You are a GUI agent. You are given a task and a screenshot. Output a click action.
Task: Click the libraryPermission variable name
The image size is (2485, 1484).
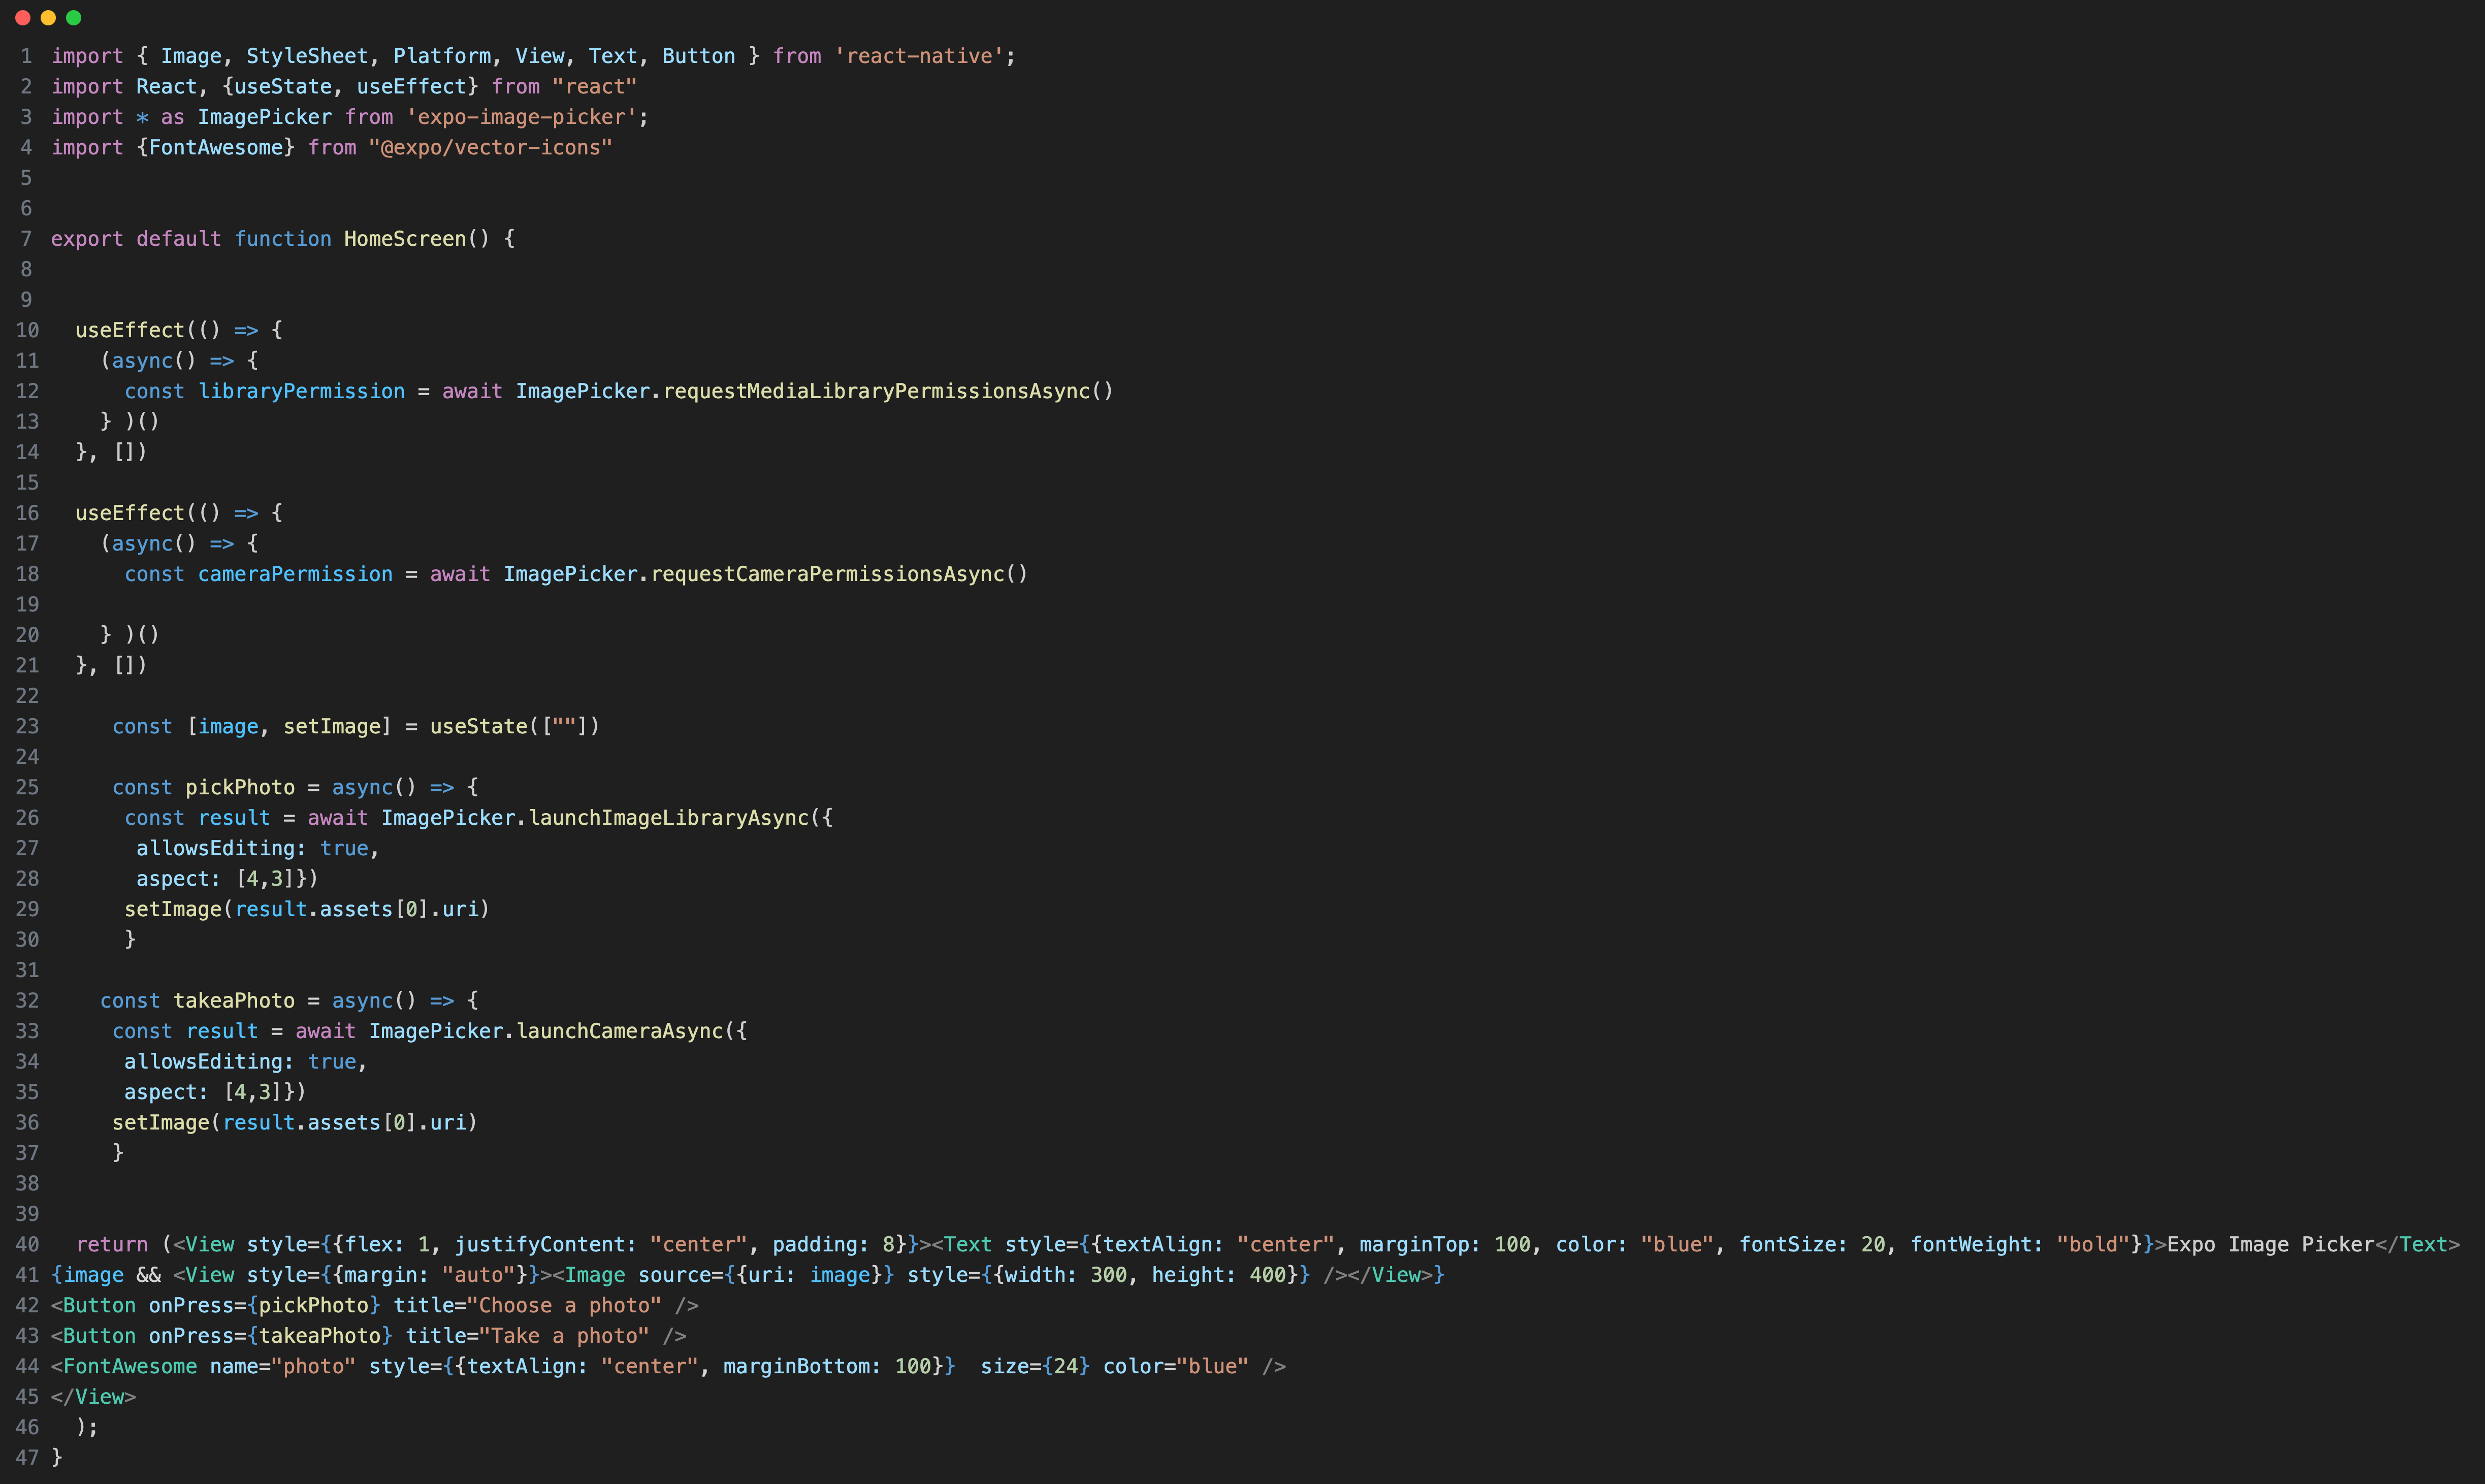301,391
